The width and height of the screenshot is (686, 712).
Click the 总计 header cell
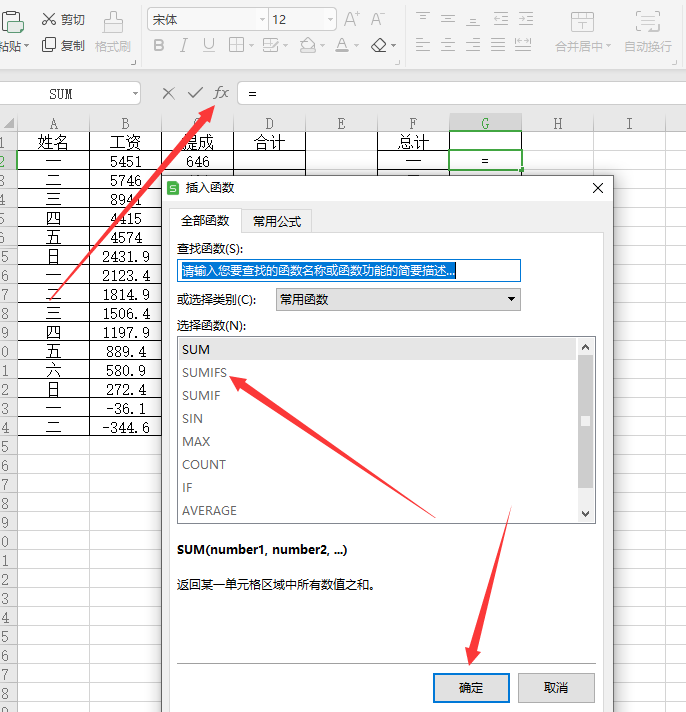point(413,142)
